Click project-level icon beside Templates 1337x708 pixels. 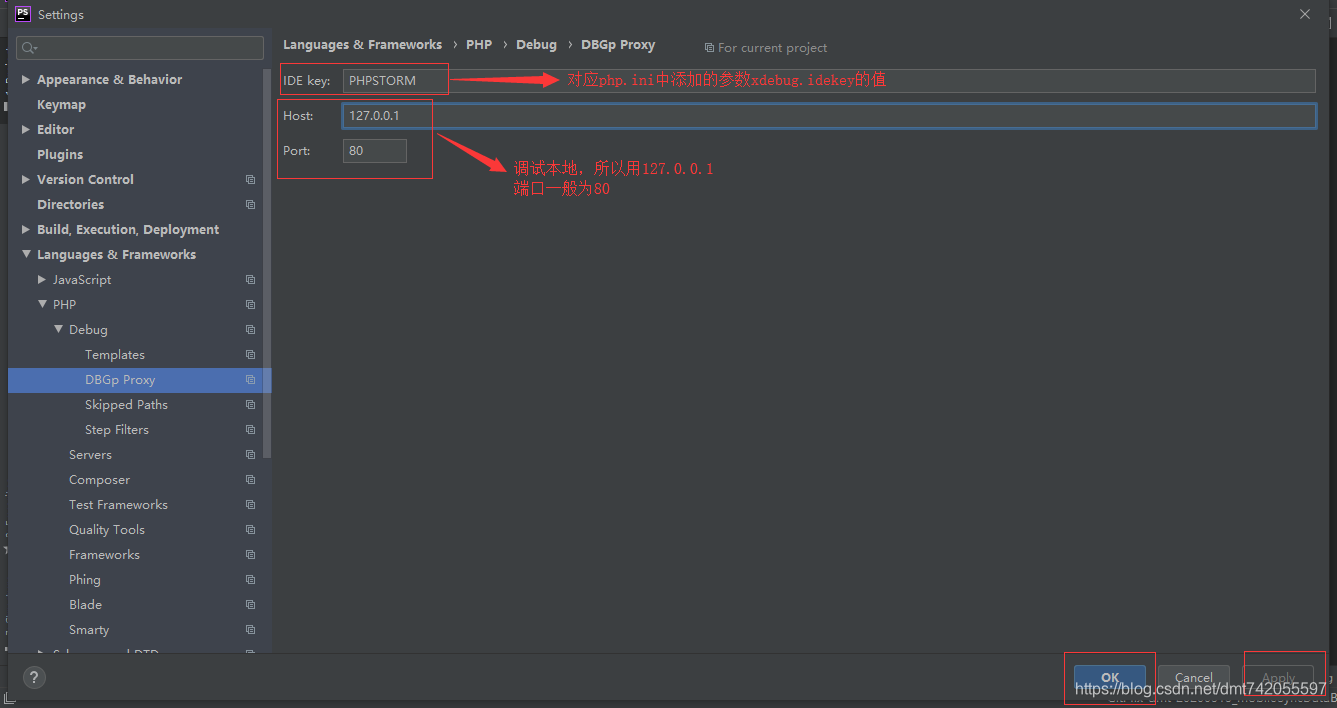pyautogui.click(x=250, y=355)
